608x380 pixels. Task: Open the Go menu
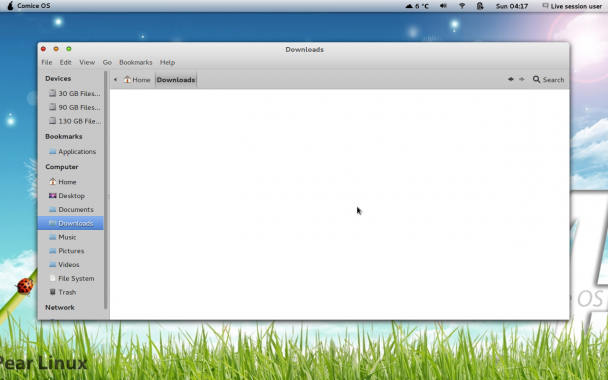(107, 62)
